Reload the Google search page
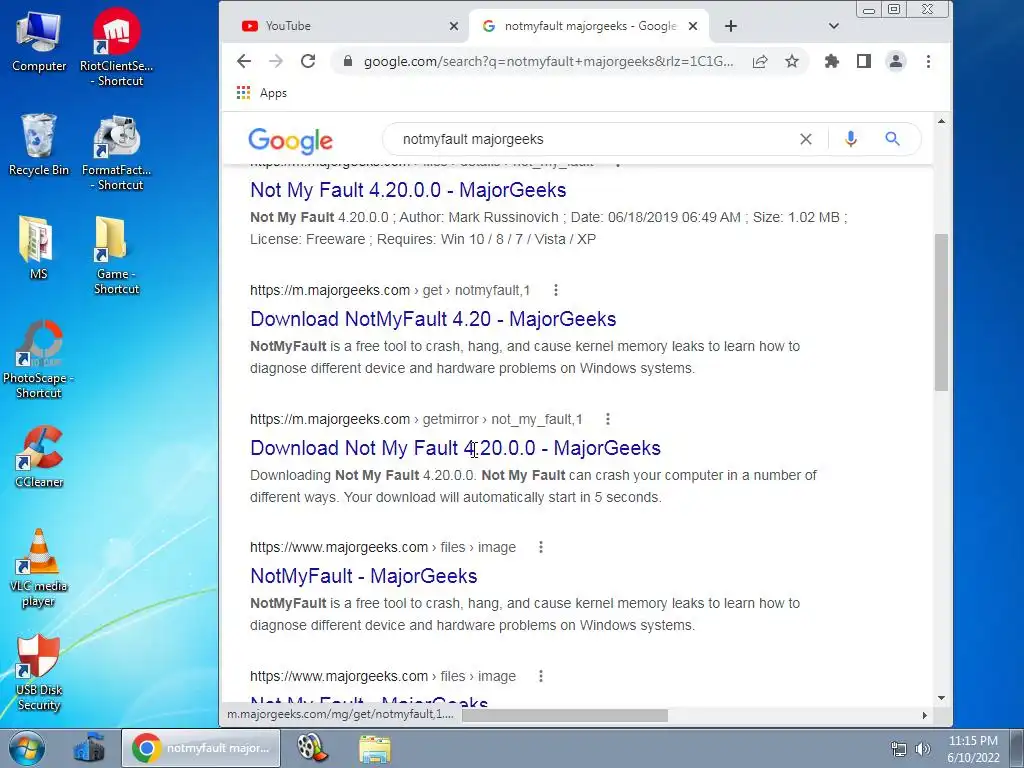Screen dimensions: 1024x768 pos(308,61)
